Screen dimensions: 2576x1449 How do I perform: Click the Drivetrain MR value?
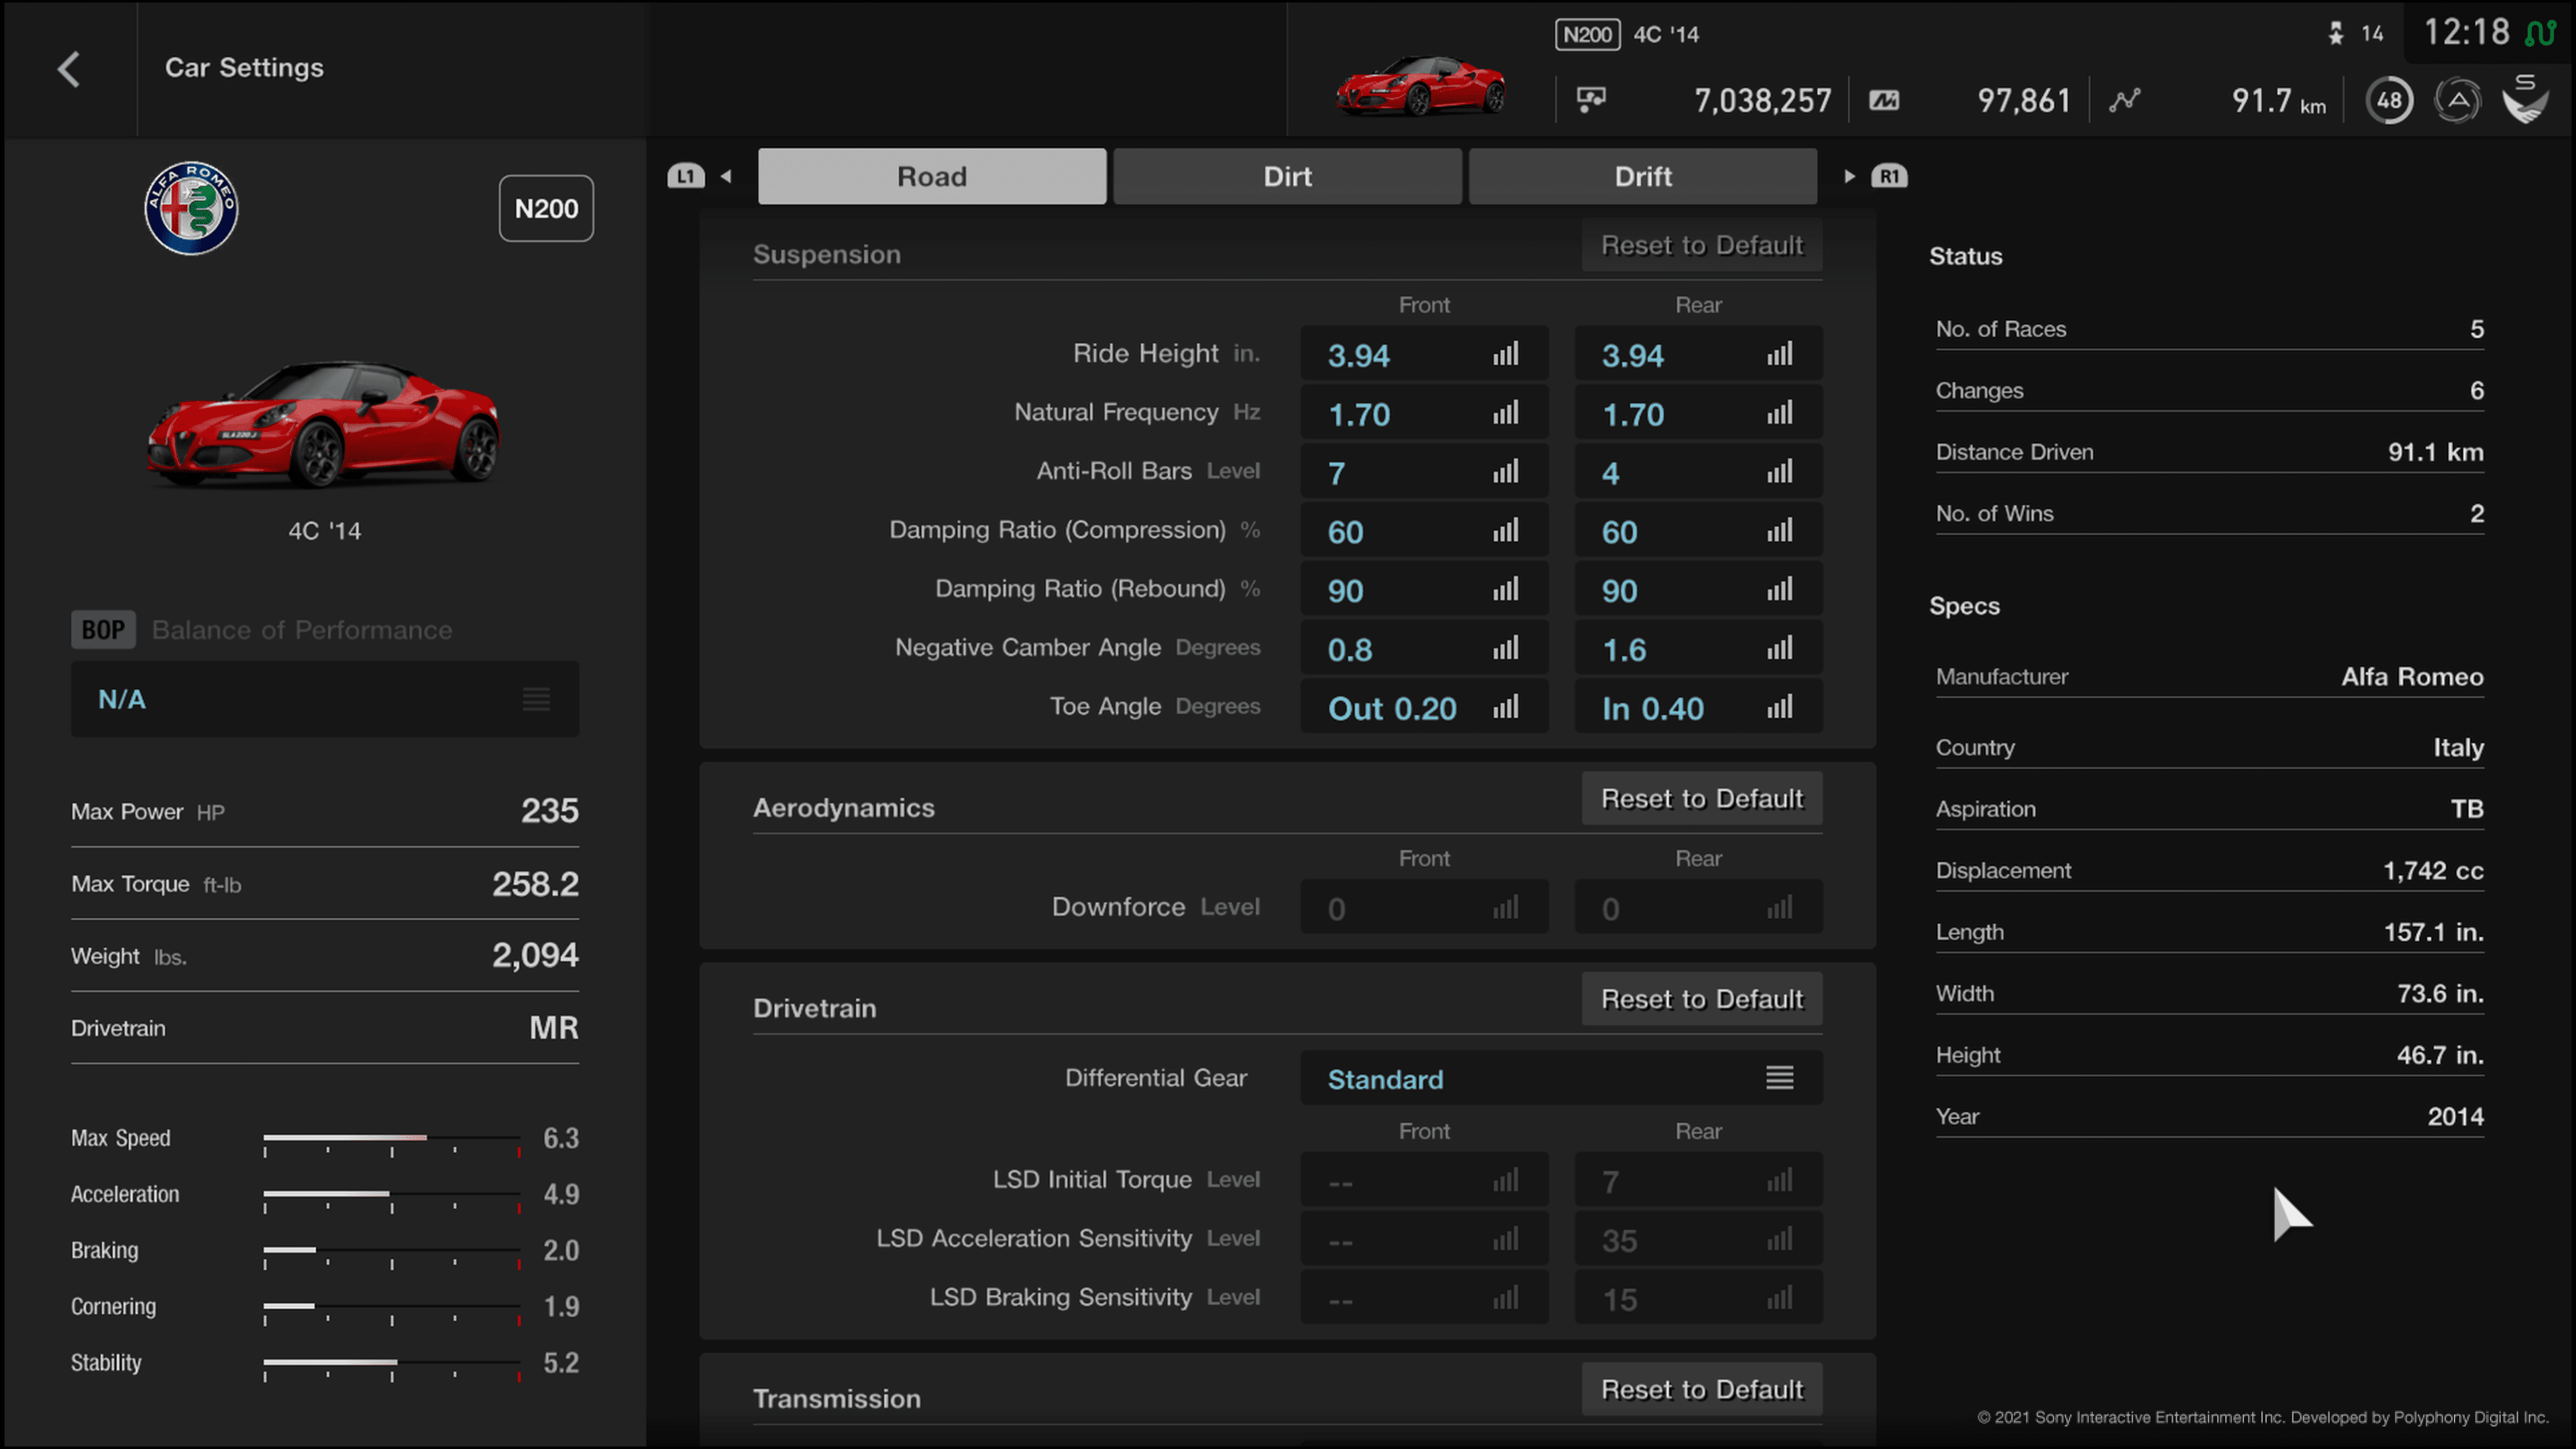coord(553,1027)
